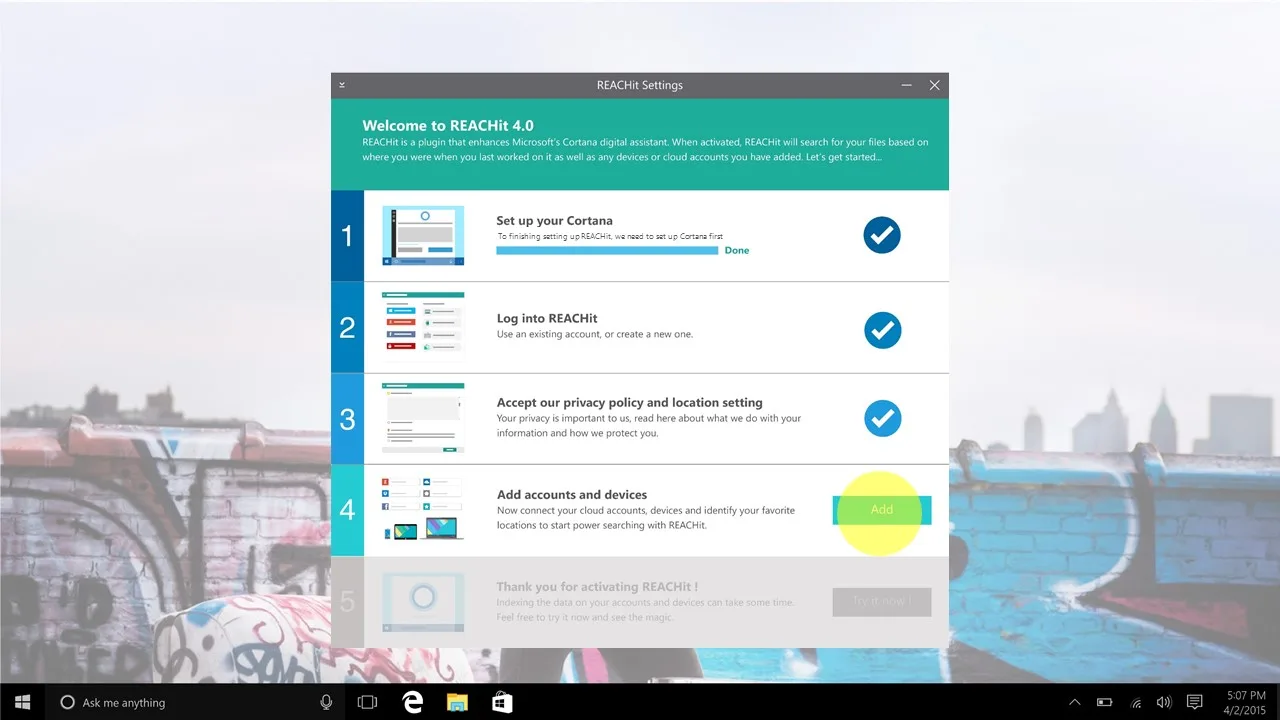The width and height of the screenshot is (1280, 720).
Task: Expand the hidden system tray icons
Action: pyautogui.click(x=1075, y=702)
